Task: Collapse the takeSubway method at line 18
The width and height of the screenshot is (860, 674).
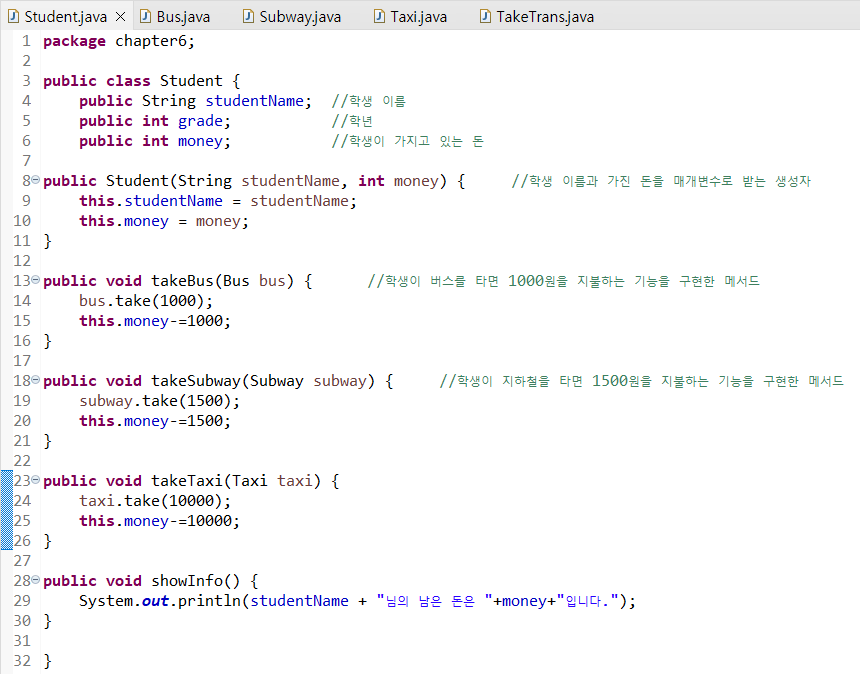Action: tap(36, 380)
